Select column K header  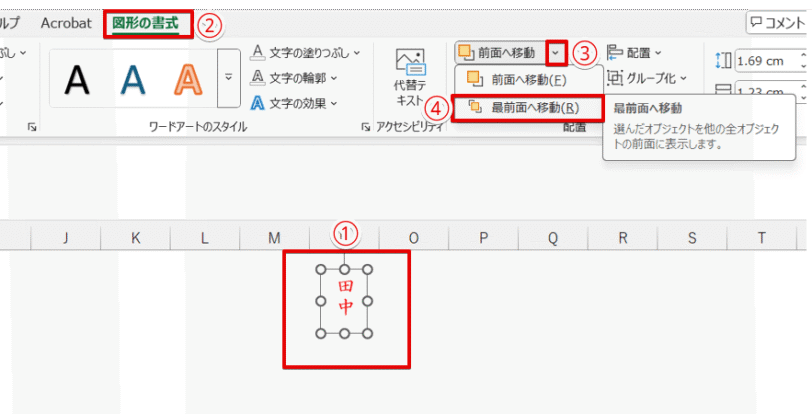[x=135, y=238]
